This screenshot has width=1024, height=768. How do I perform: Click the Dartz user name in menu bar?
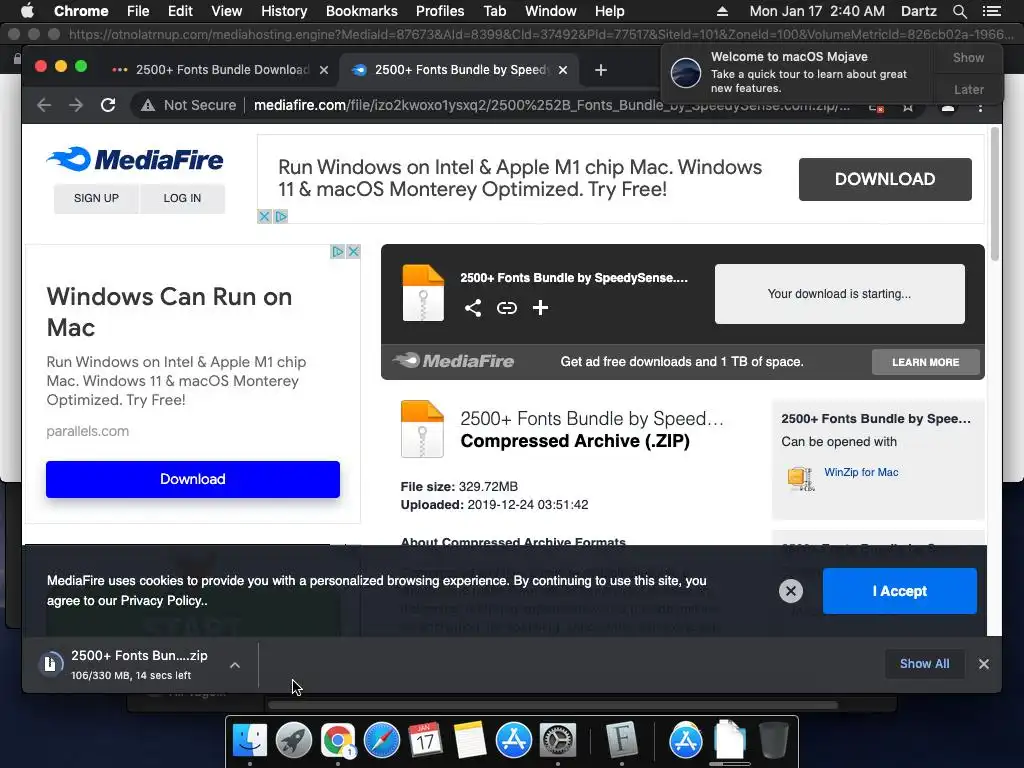(x=918, y=11)
